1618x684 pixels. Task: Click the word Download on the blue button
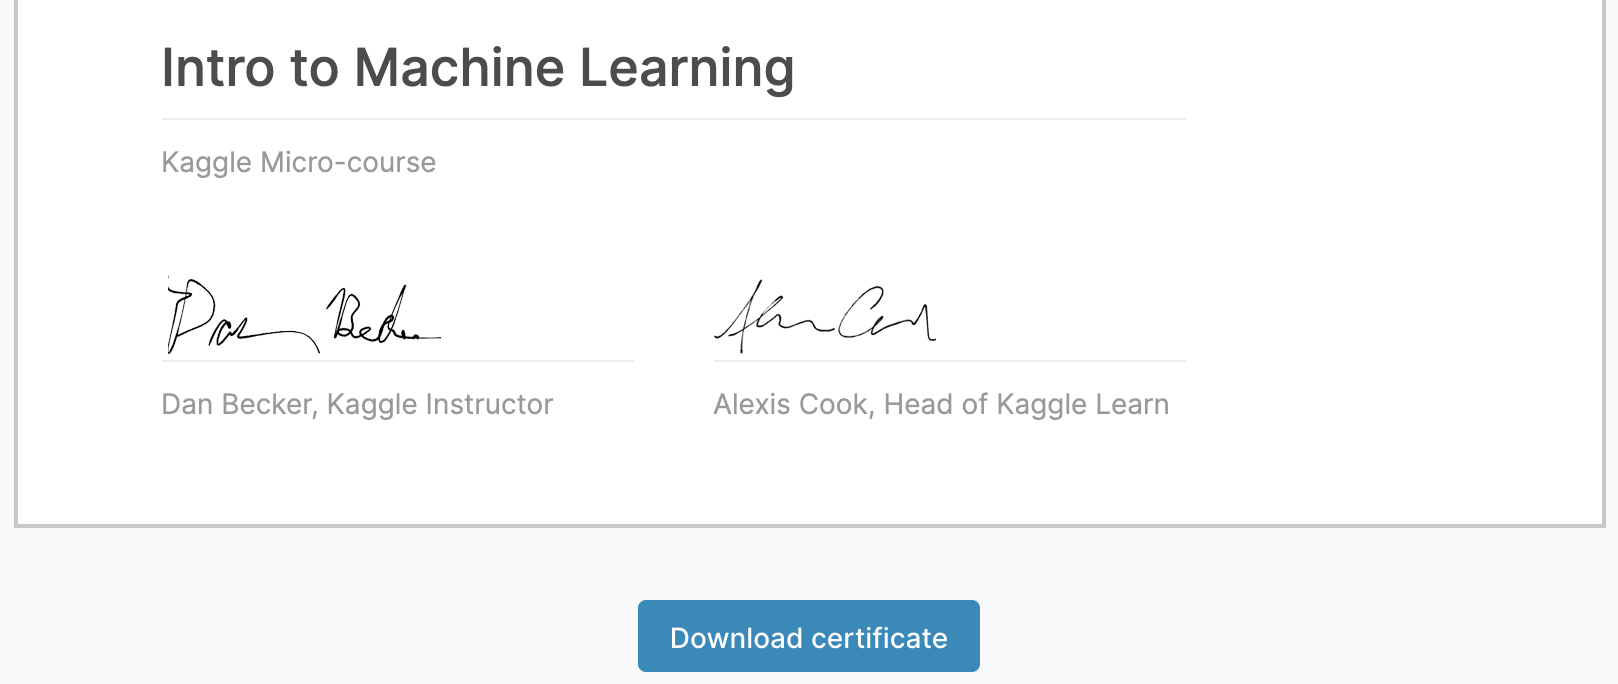click(736, 638)
